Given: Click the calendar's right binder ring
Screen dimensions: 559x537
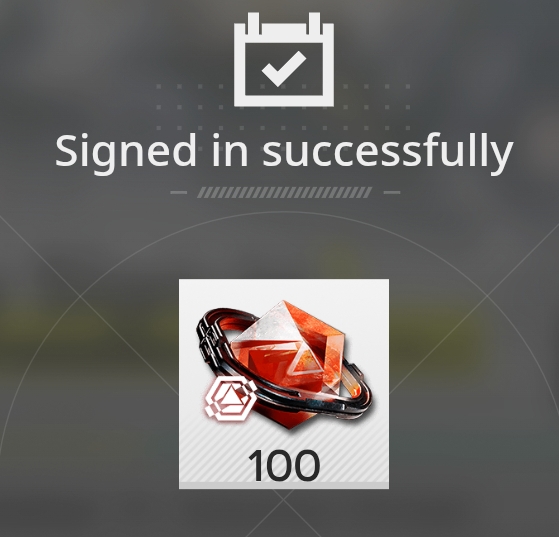Looking at the screenshot, I should tap(314, 23).
